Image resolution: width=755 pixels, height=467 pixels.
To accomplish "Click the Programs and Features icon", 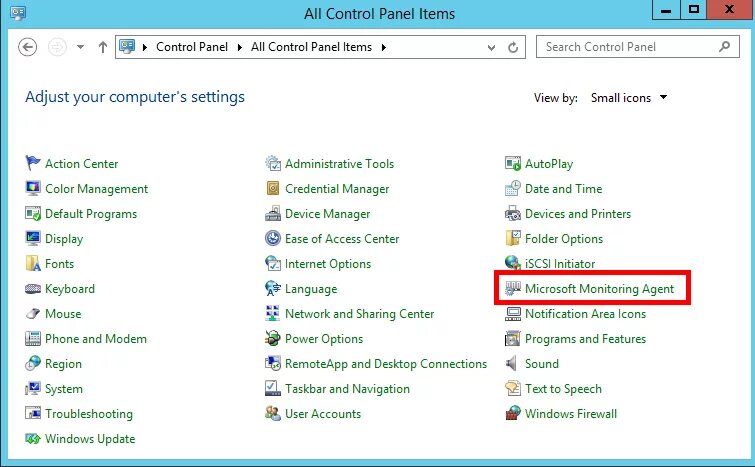I will (x=513, y=338).
